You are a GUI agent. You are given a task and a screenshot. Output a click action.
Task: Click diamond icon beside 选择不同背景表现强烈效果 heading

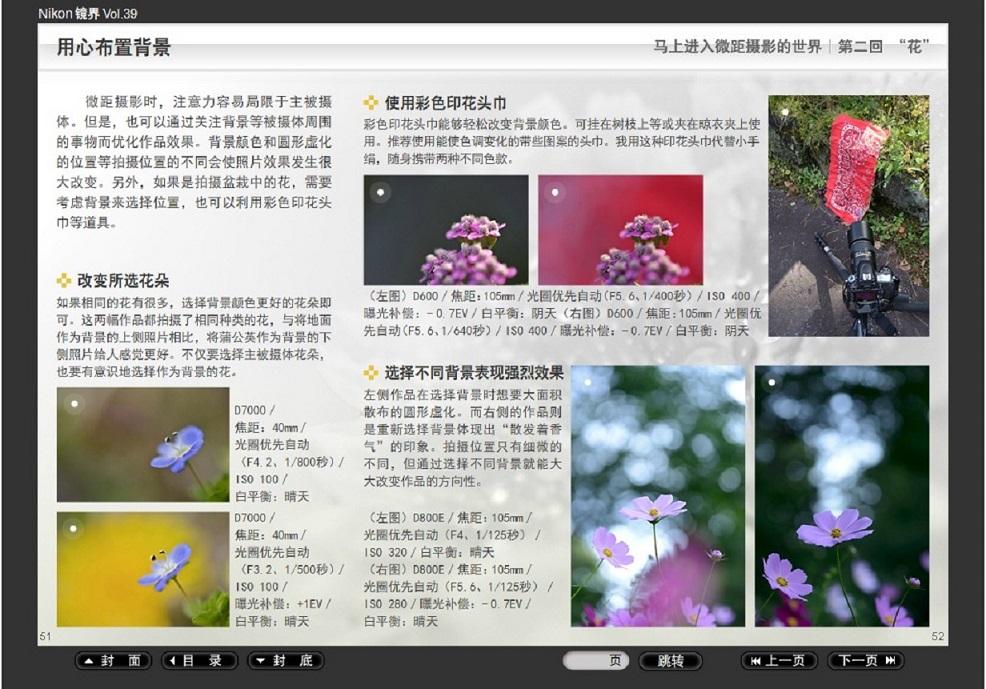(371, 373)
